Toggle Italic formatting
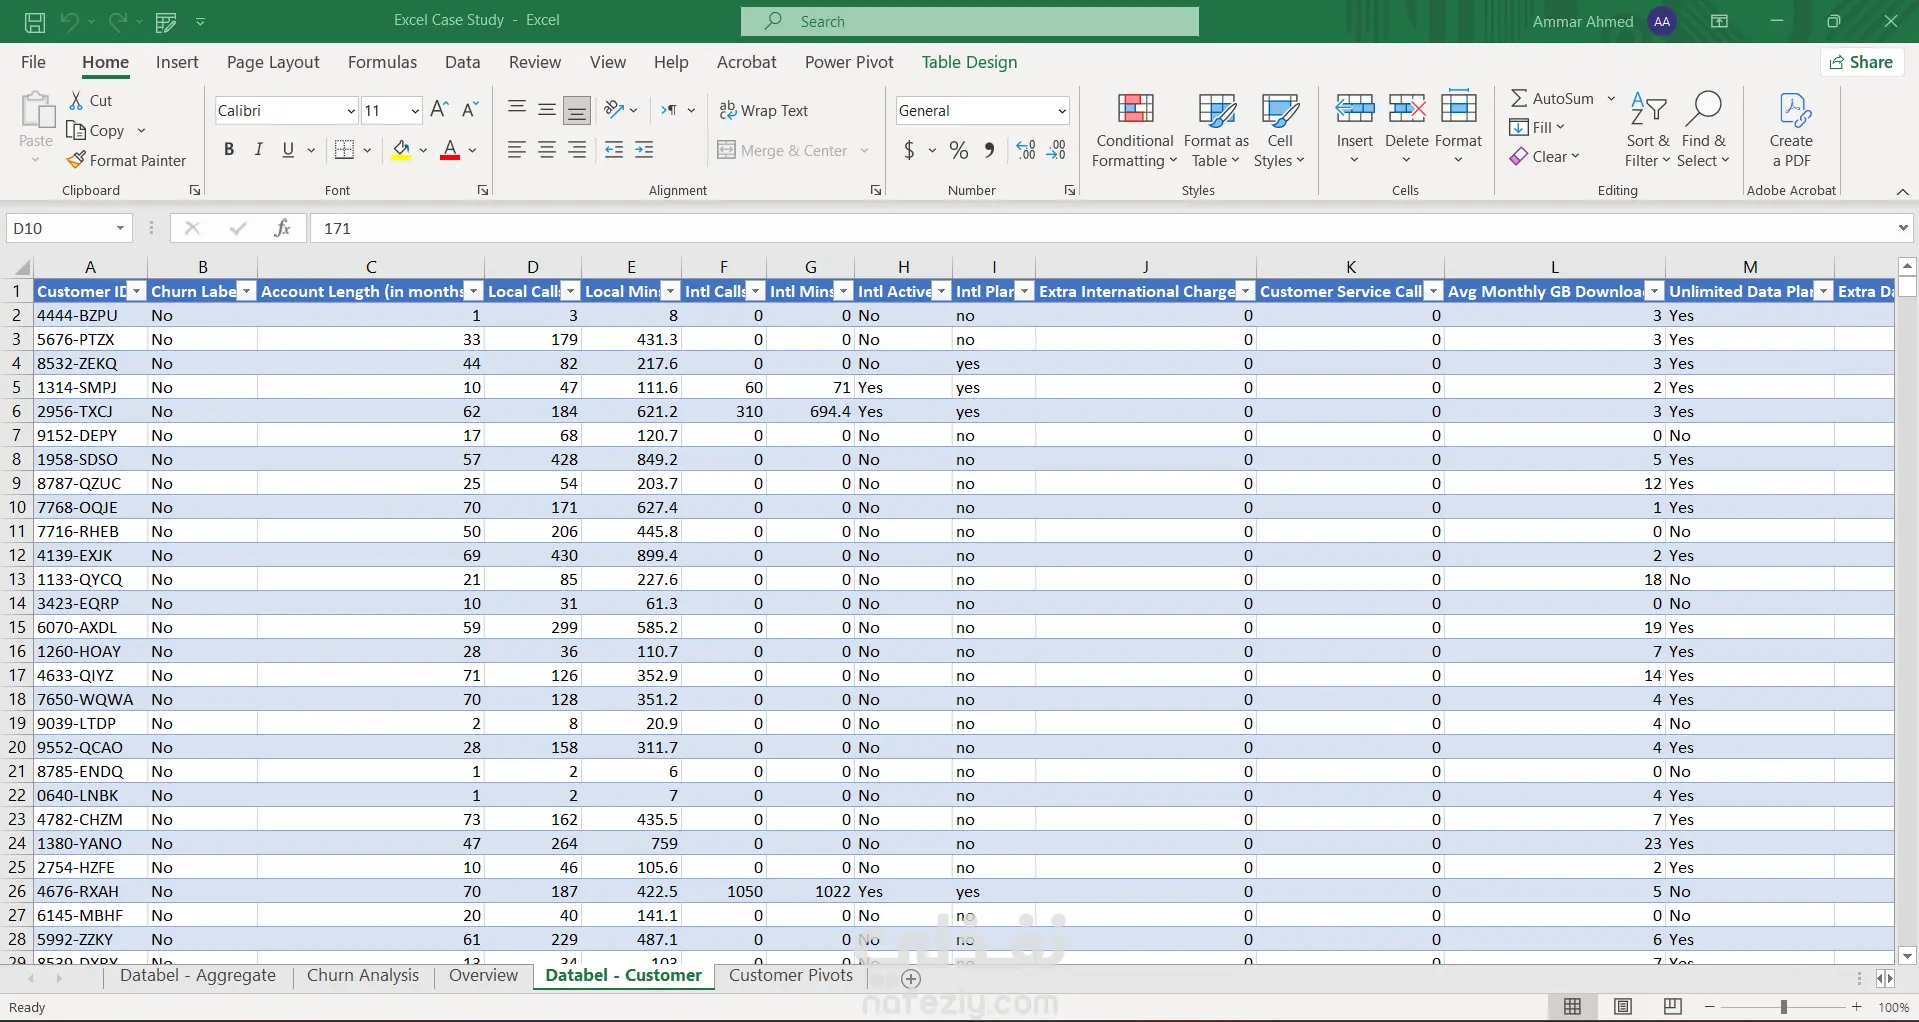Viewport: 1919px width, 1022px height. coord(259,150)
